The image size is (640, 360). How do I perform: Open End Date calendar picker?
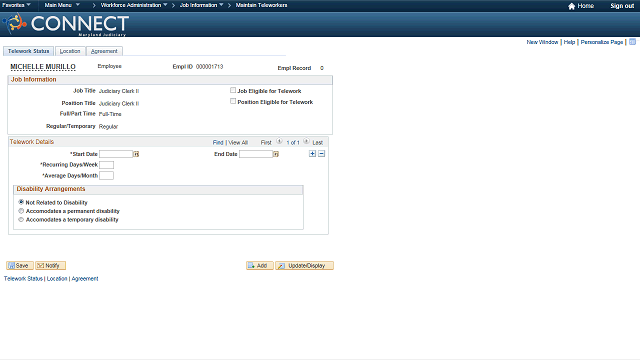click(x=276, y=154)
